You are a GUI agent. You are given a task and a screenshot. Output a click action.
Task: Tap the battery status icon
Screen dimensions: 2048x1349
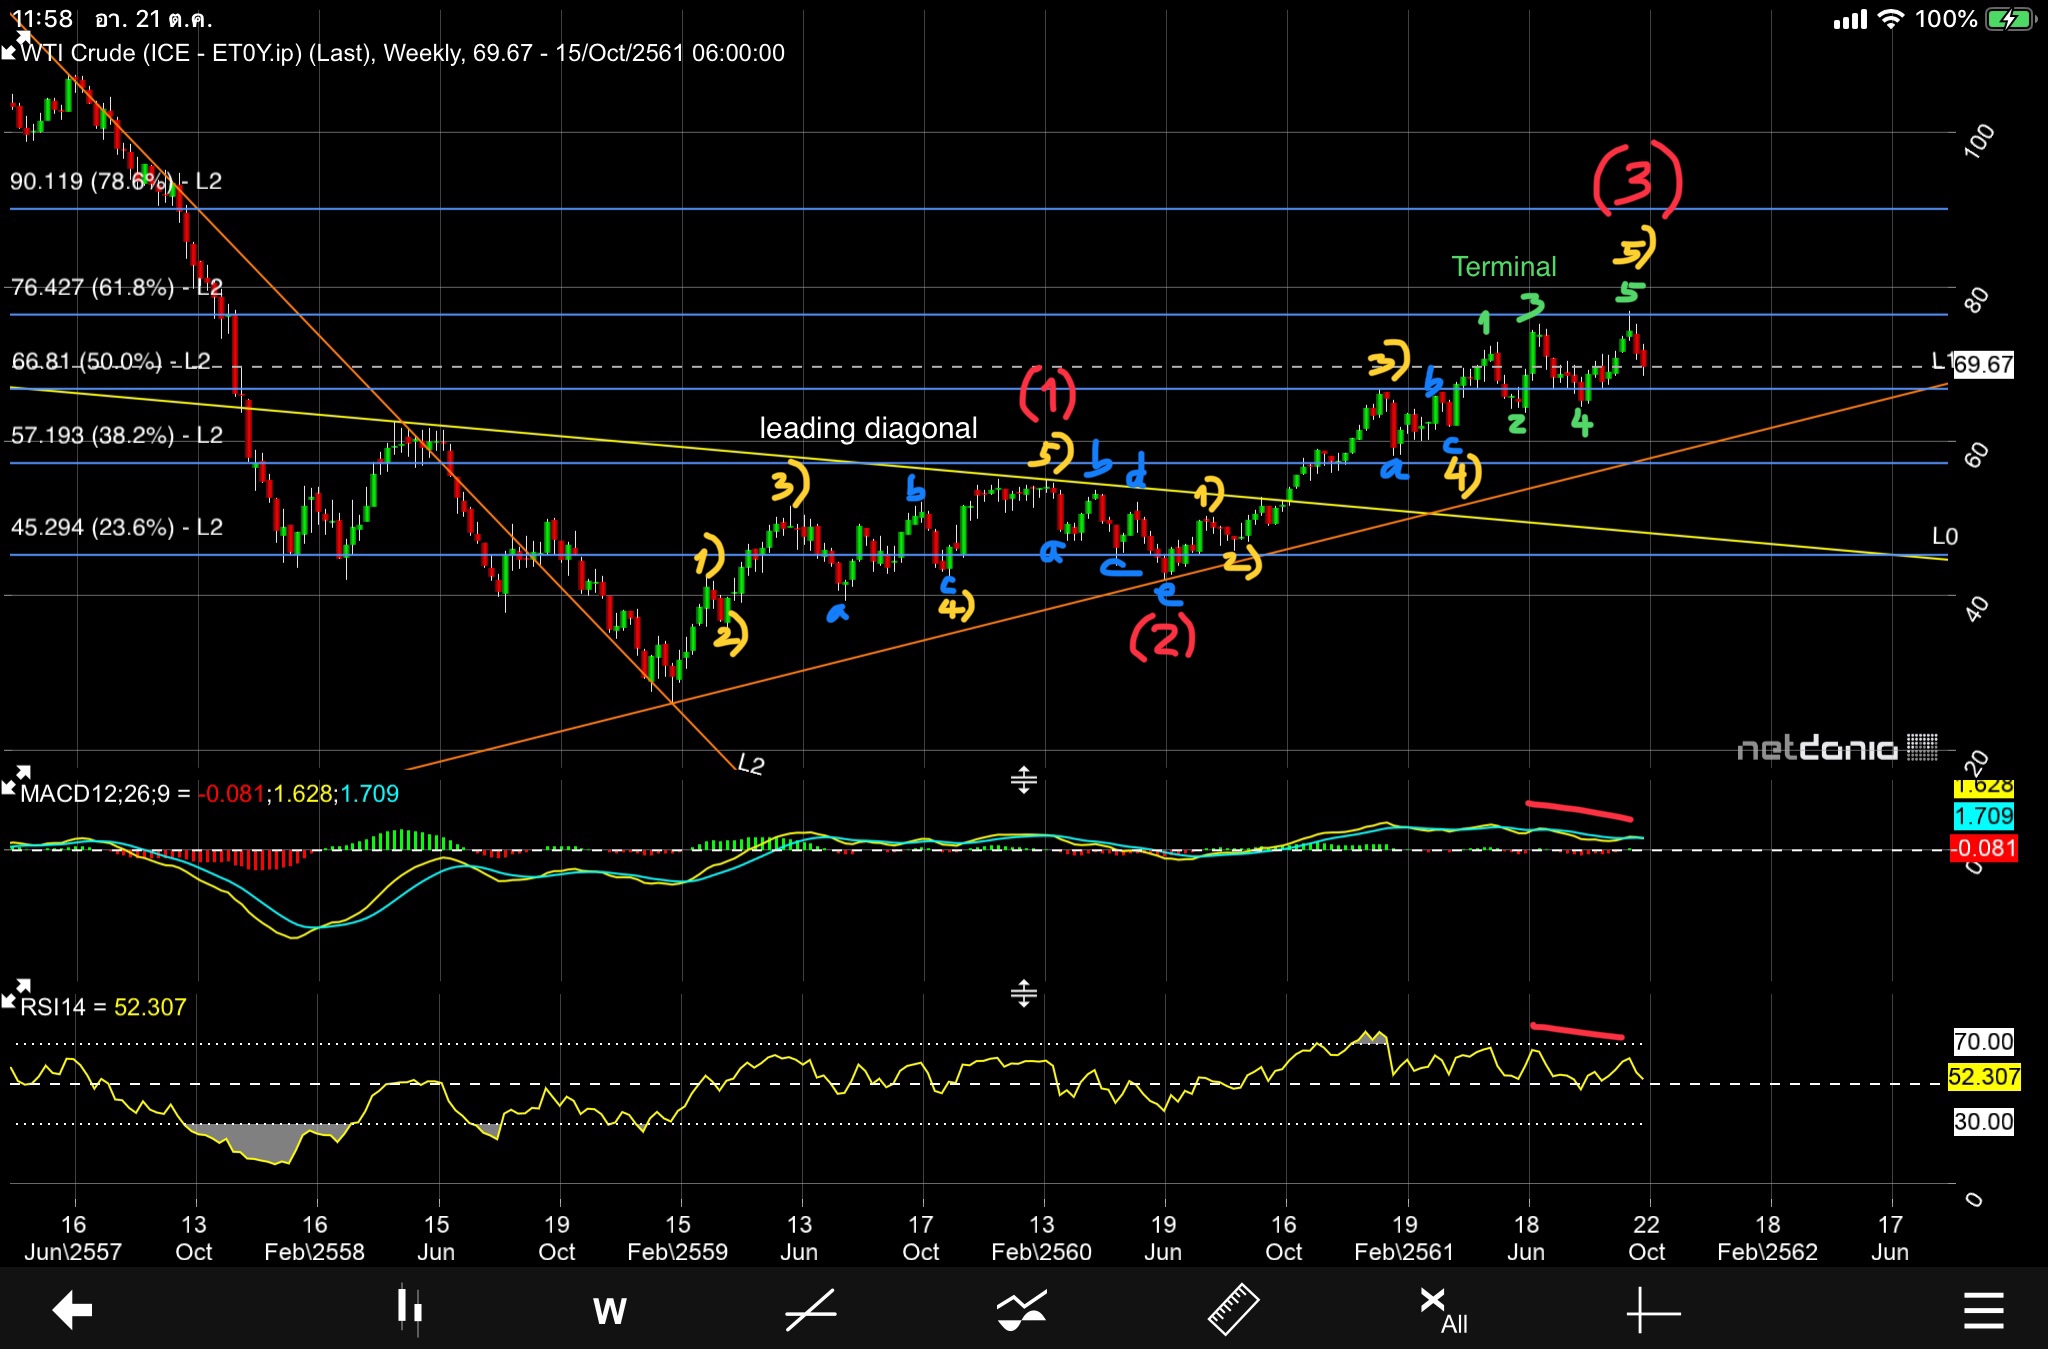2010,19
